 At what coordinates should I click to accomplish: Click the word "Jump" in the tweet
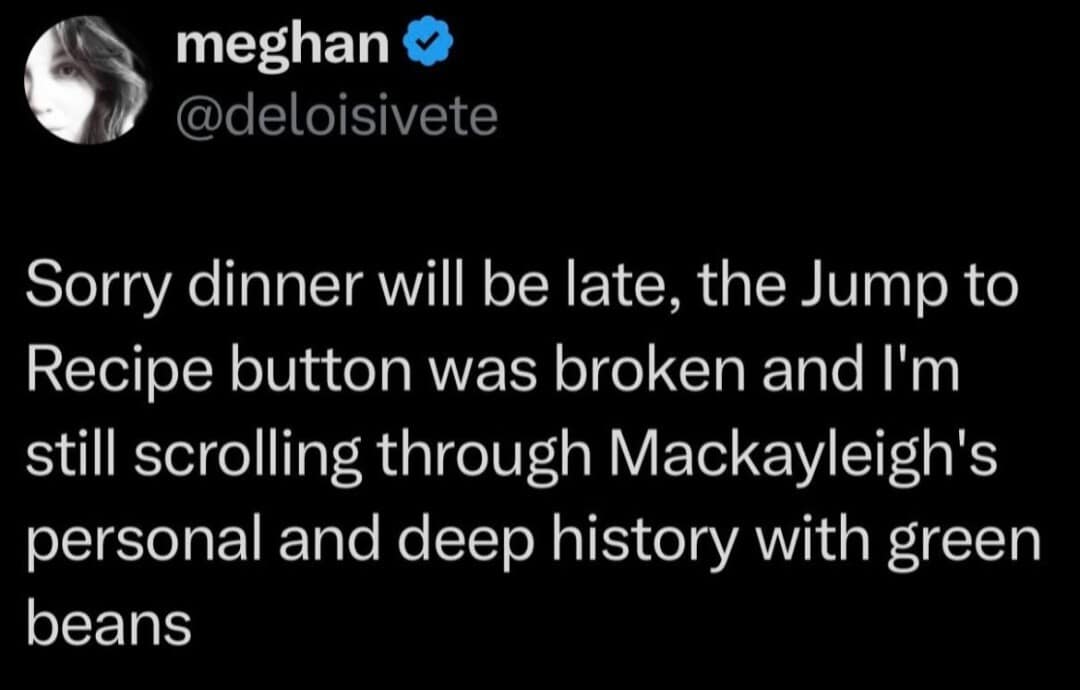coord(880,289)
